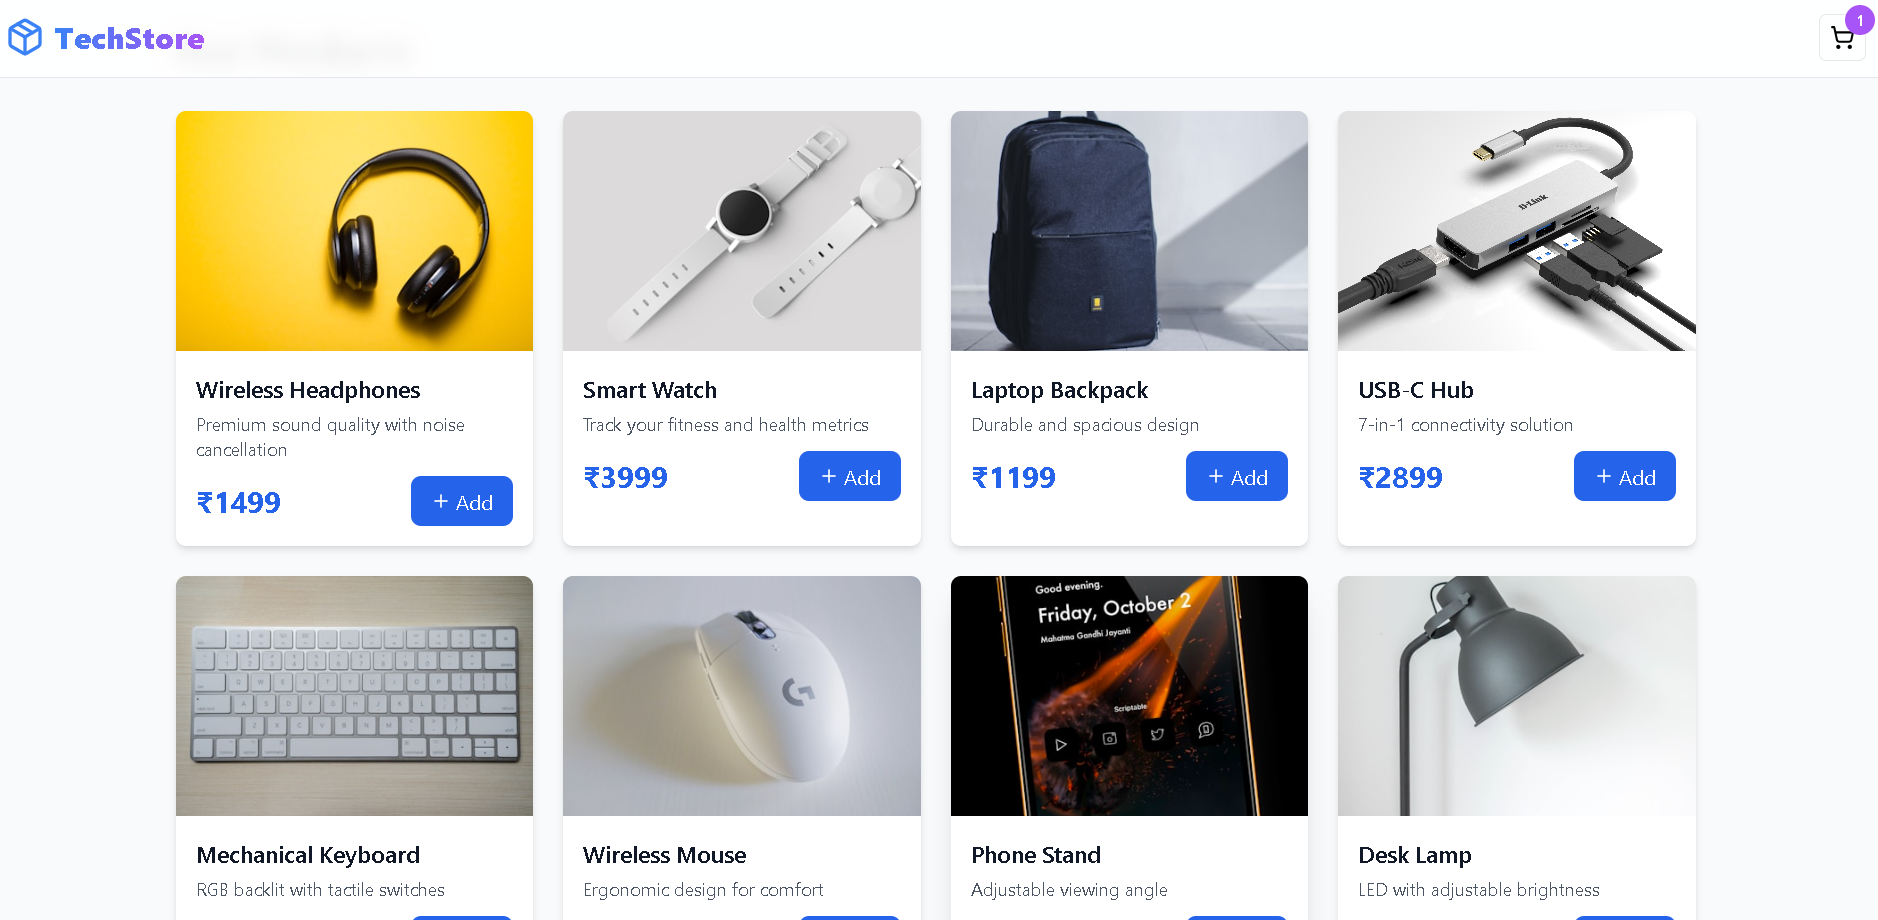
Task: View the Phone Stand product image
Action: click(x=1129, y=696)
